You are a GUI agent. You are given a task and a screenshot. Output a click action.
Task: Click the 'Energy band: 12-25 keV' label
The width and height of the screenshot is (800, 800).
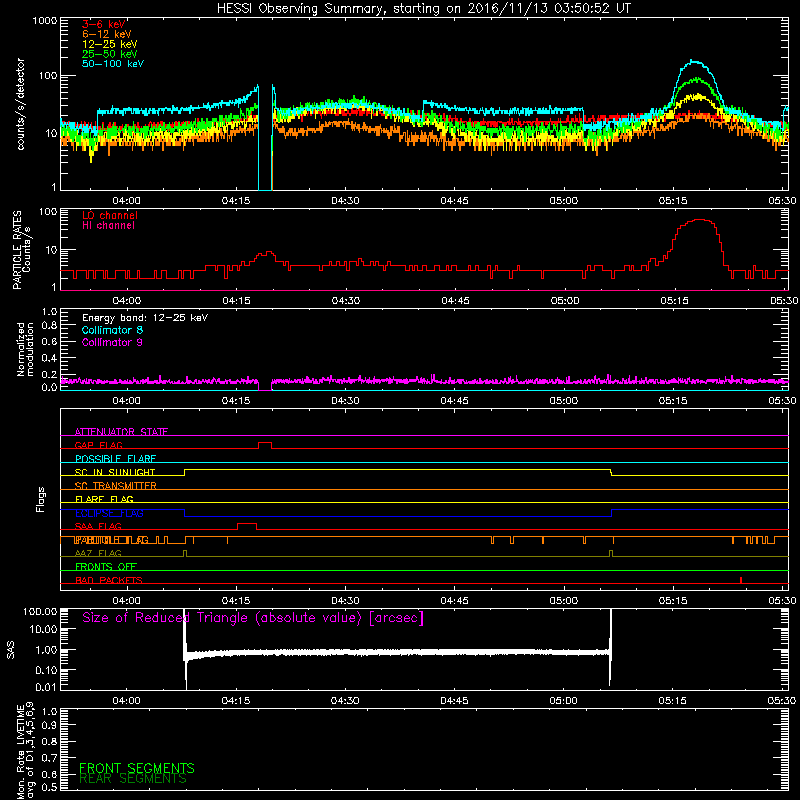tap(145, 318)
